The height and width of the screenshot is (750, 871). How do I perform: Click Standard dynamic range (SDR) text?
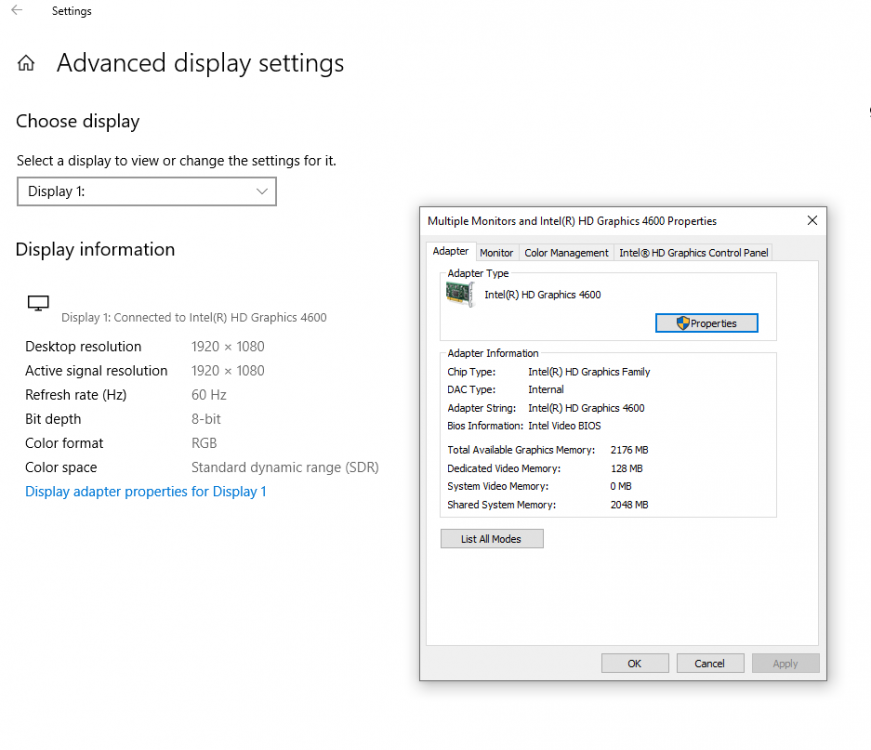[x=285, y=467]
